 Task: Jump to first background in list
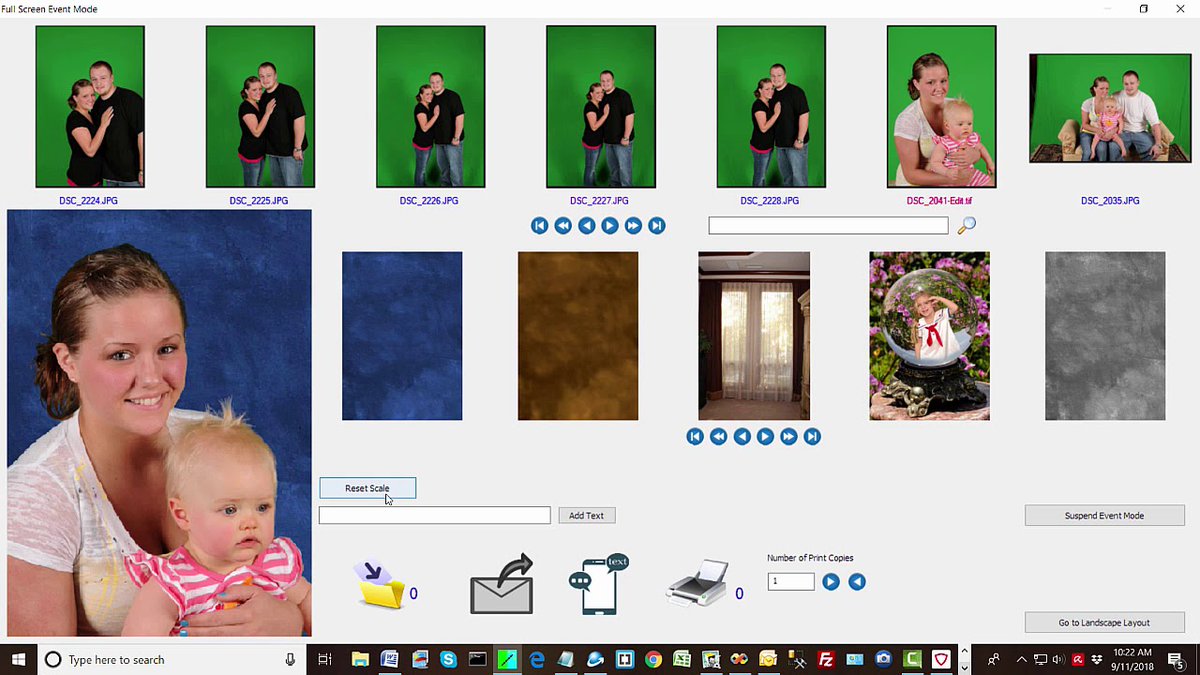[695, 436]
